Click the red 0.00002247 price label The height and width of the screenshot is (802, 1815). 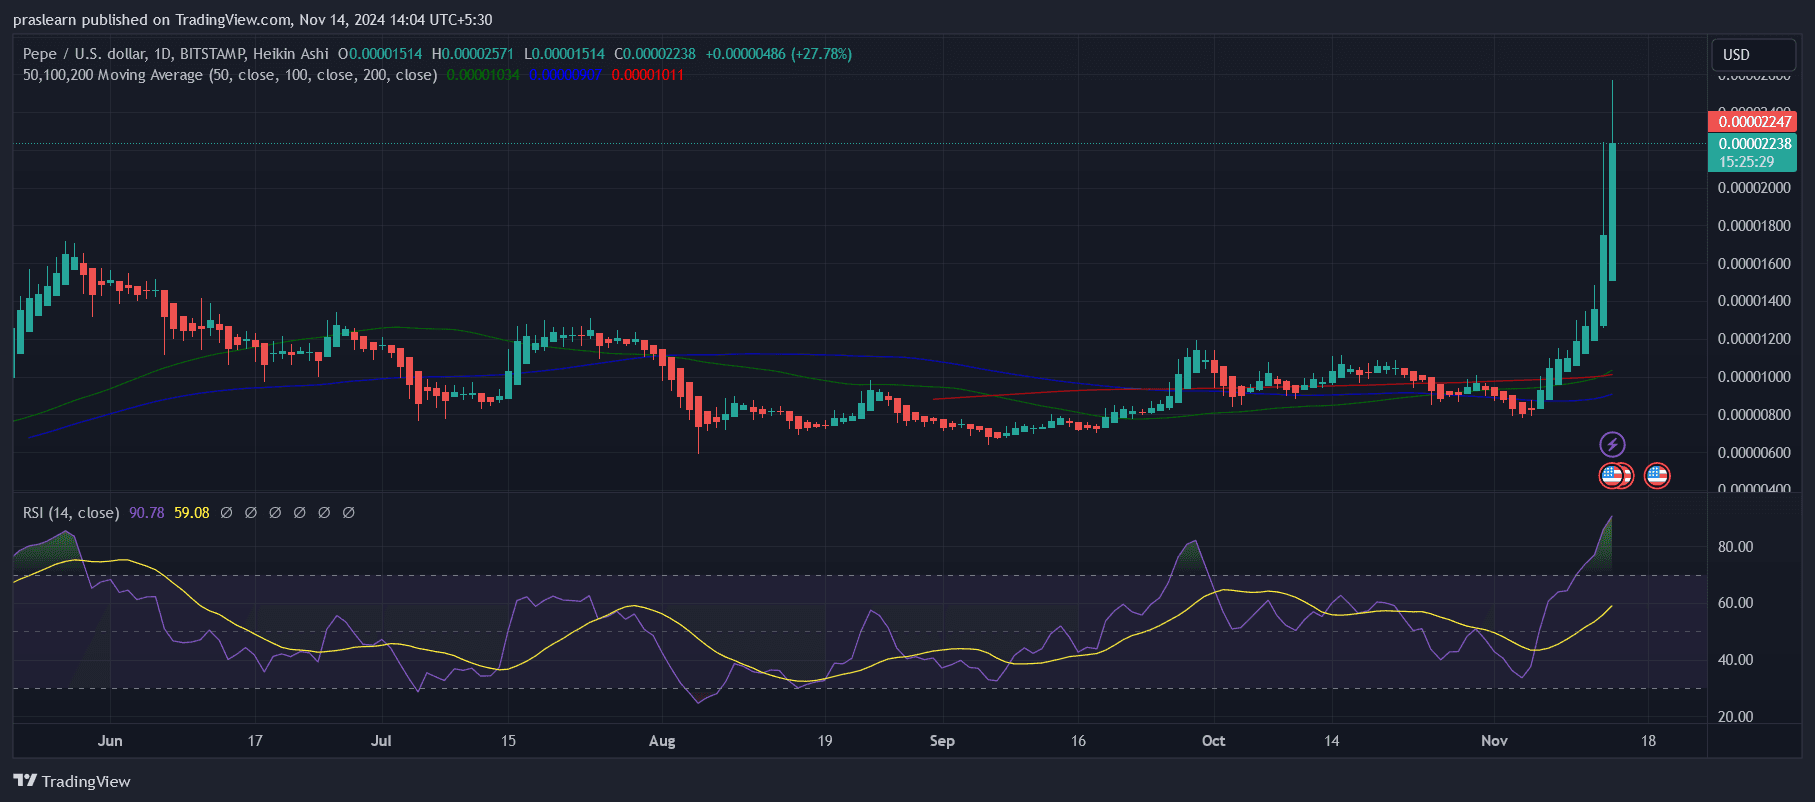[1754, 122]
